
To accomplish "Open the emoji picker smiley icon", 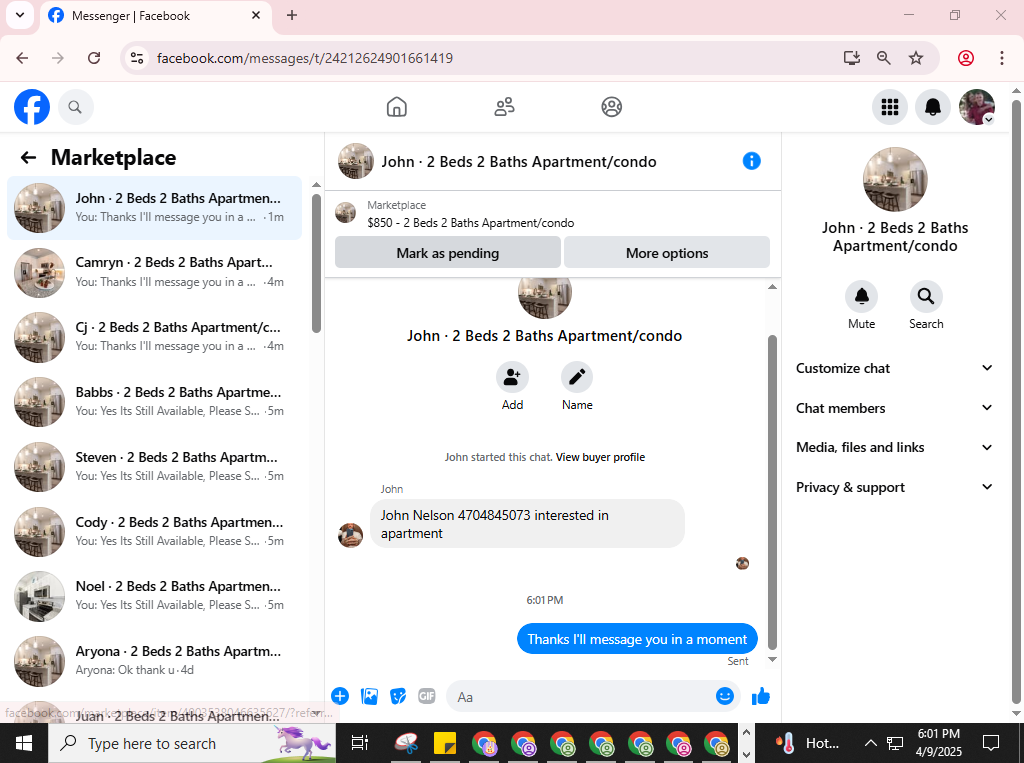I will (724, 696).
